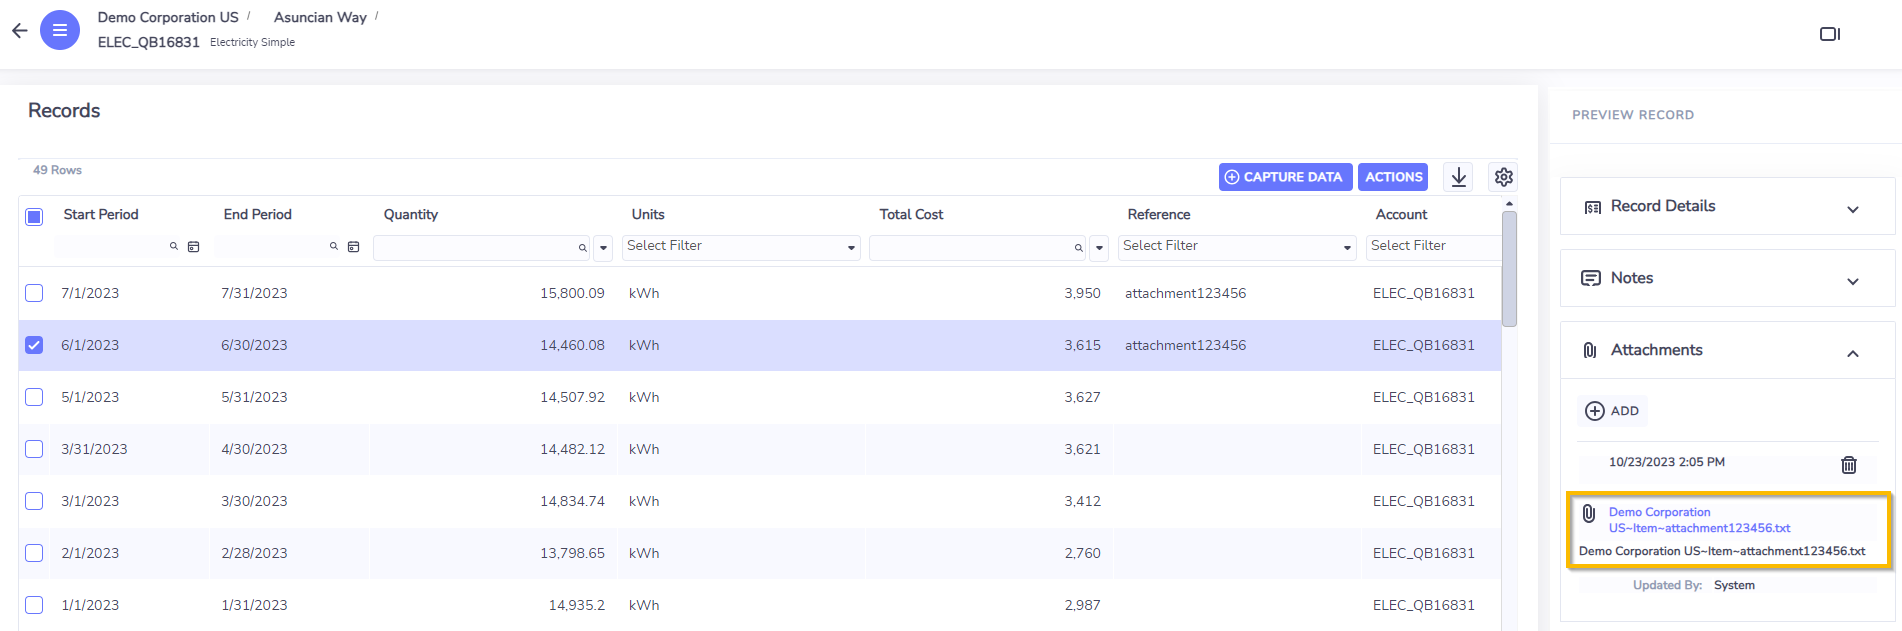This screenshot has width=1902, height=631.
Task: Click the 49 Rows count label
Action: coord(57,170)
